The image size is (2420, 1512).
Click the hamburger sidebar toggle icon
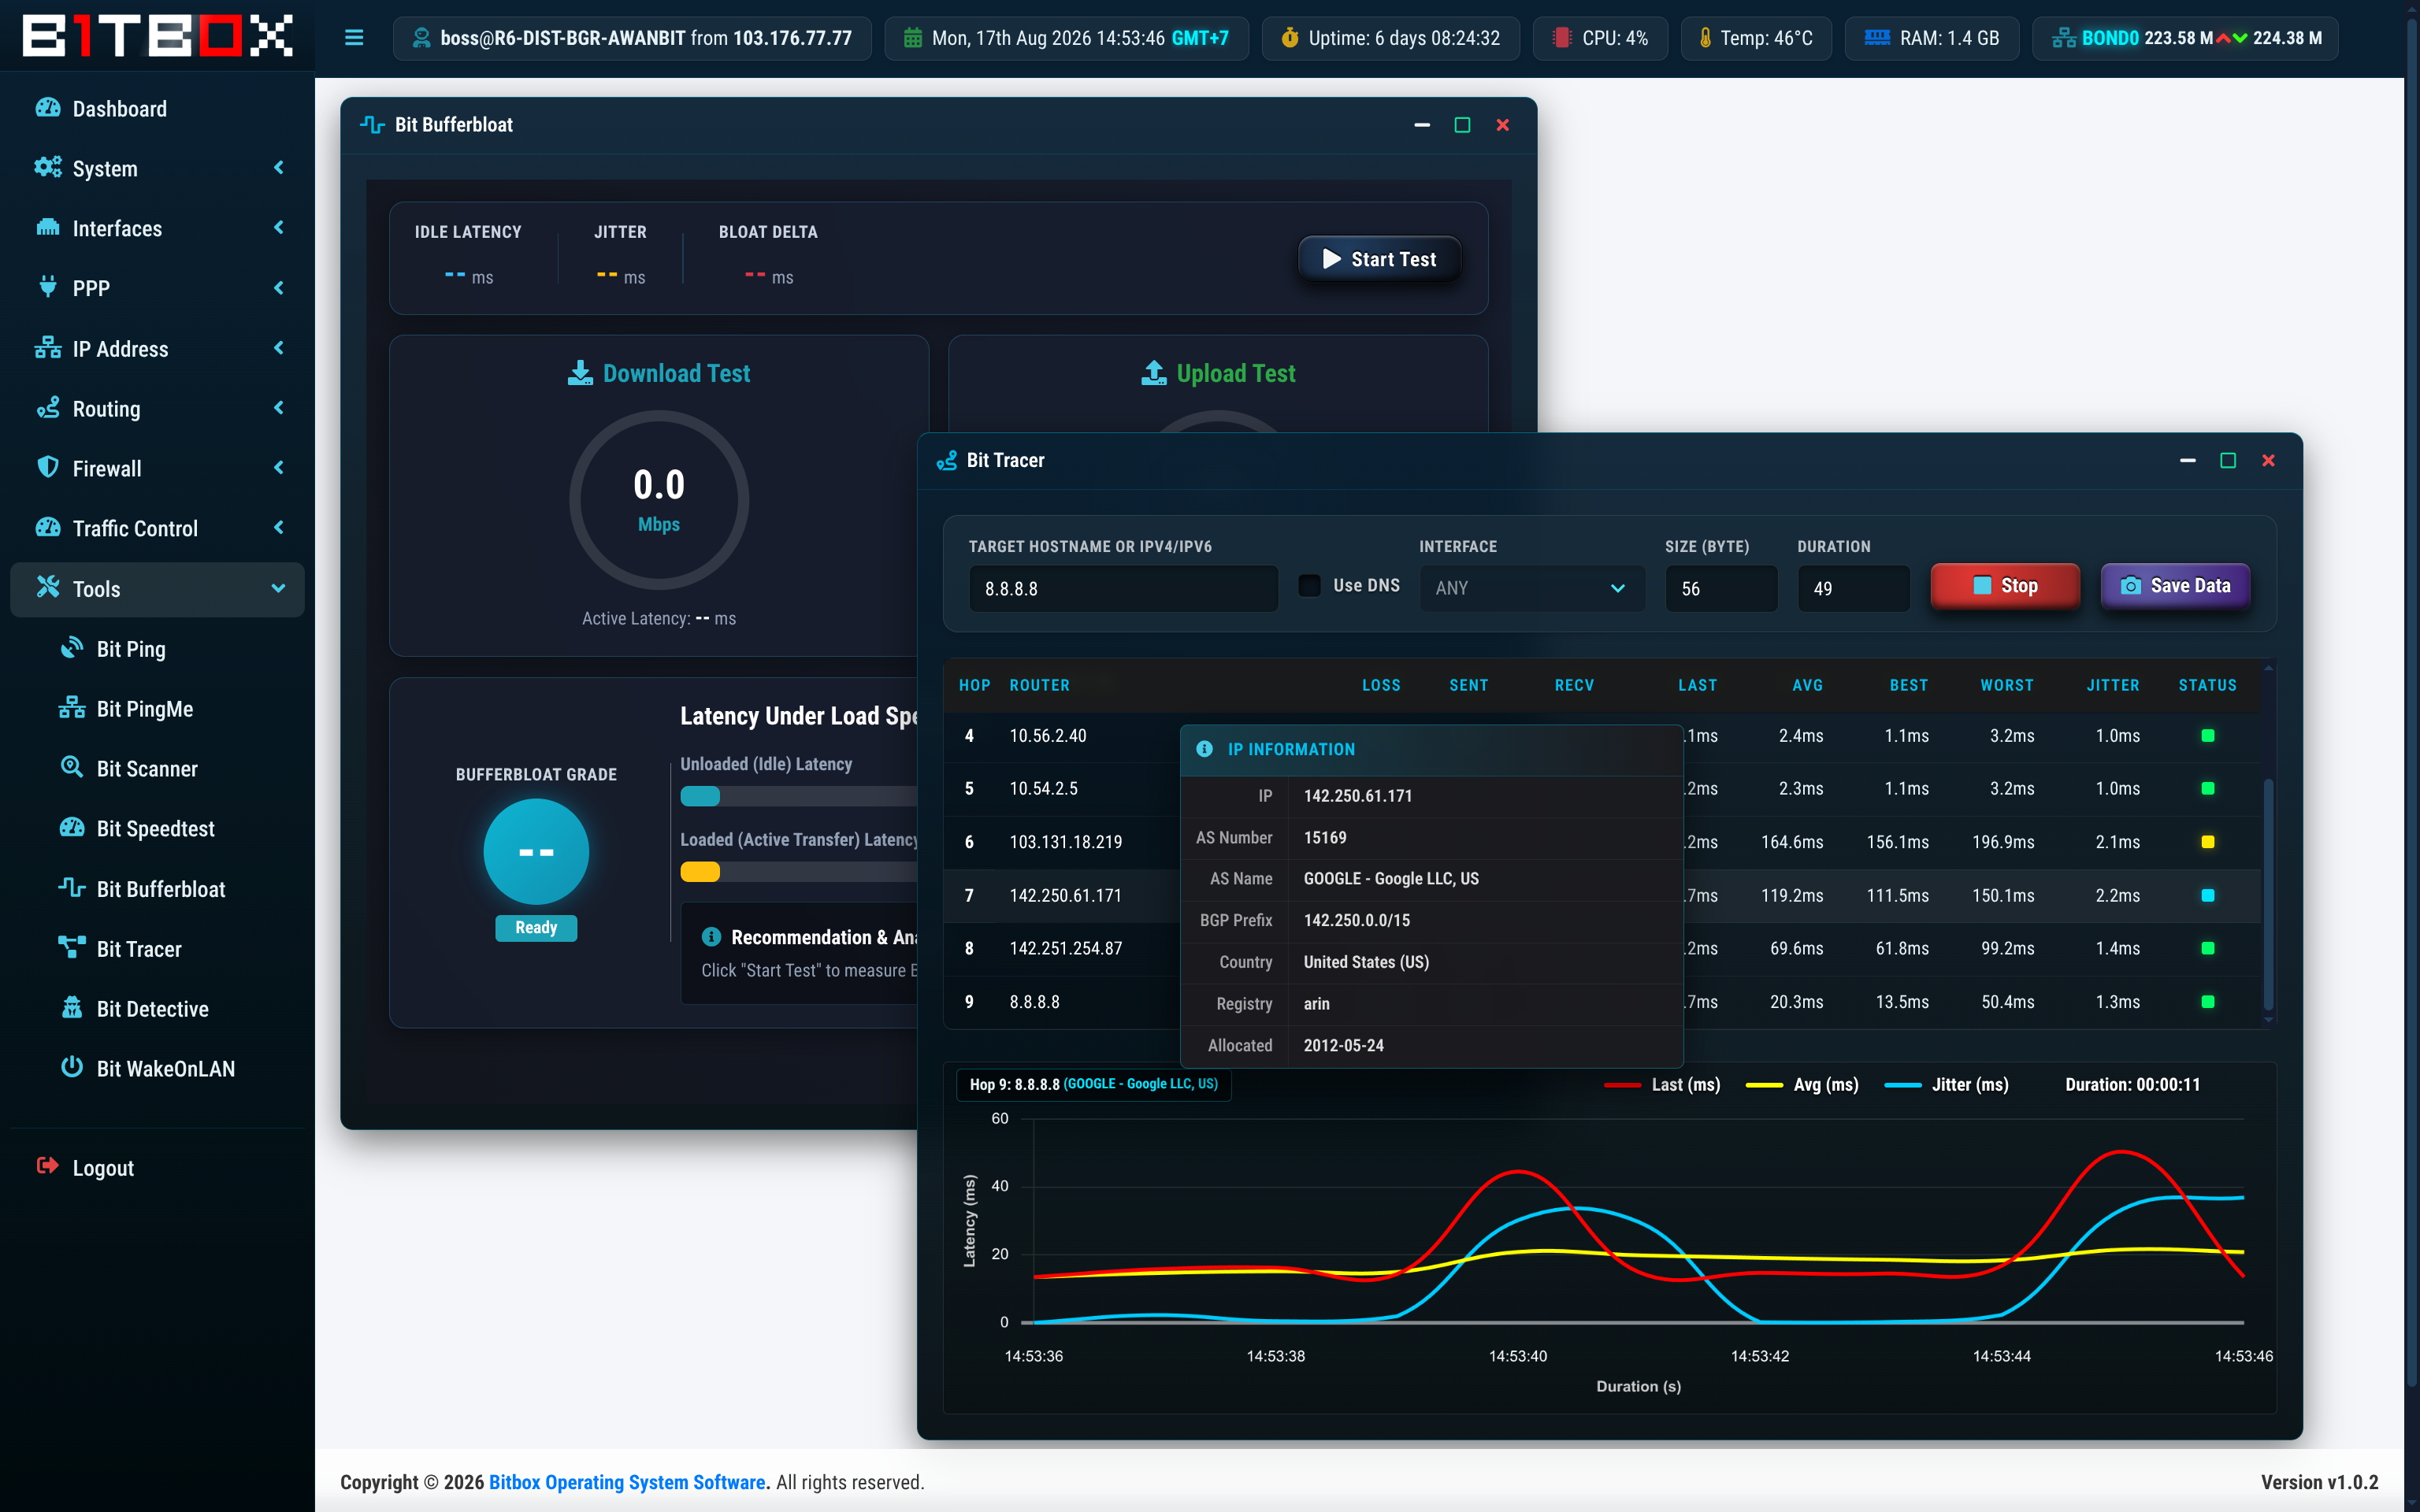[354, 38]
